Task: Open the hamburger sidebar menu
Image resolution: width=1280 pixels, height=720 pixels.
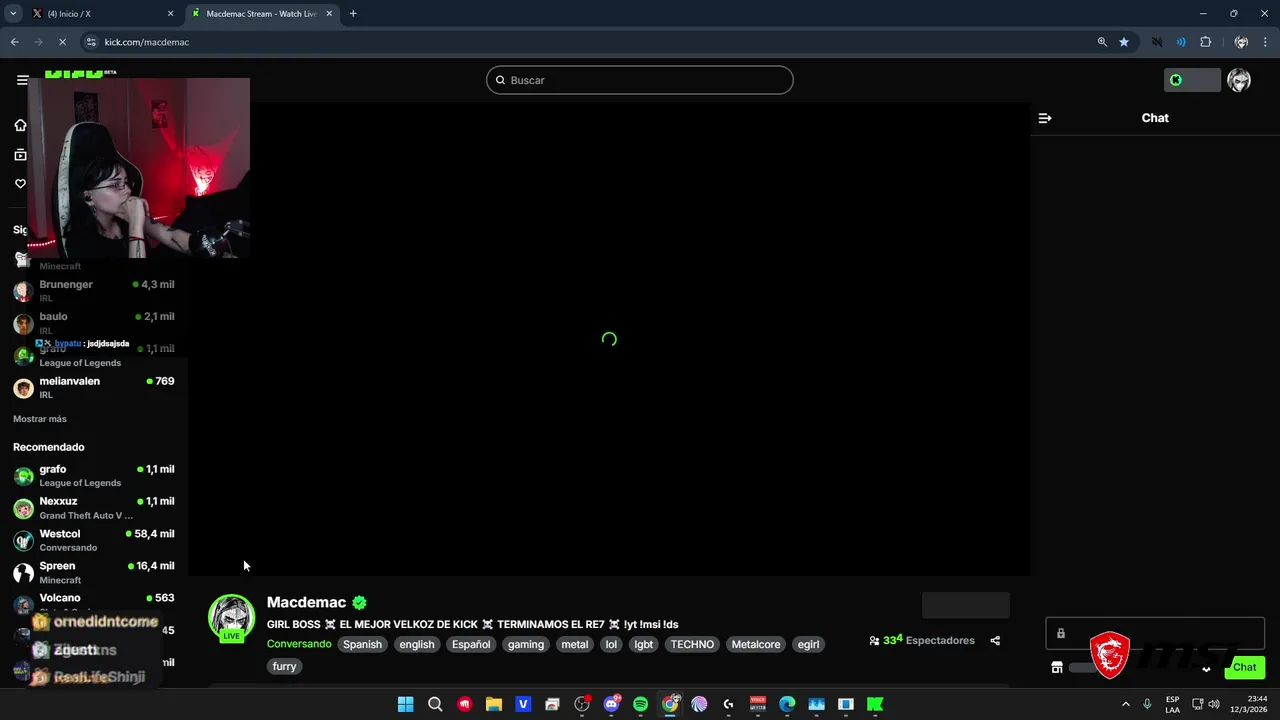Action: click(x=22, y=80)
